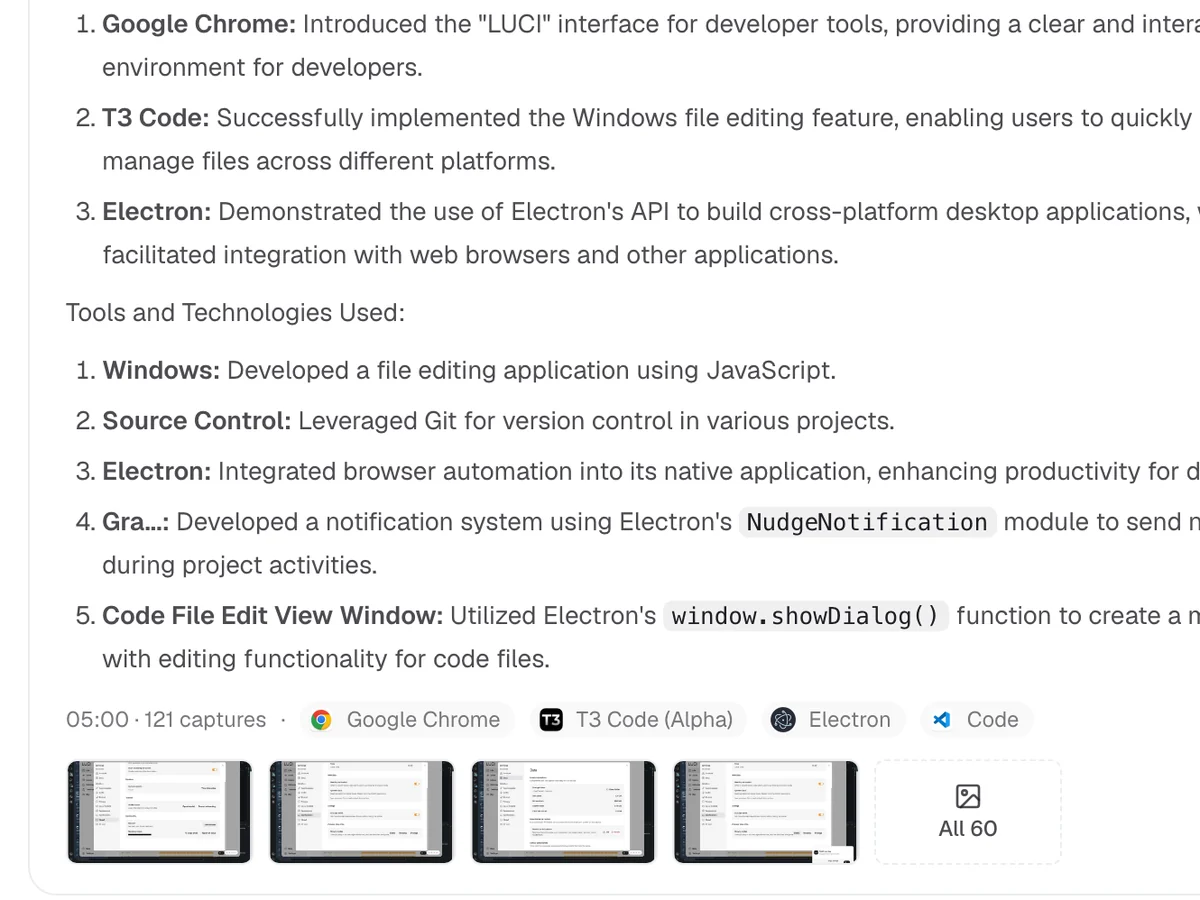This screenshot has height=900, width=1200.
Task: Click the VS Code icon chip
Action: tap(976, 720)
